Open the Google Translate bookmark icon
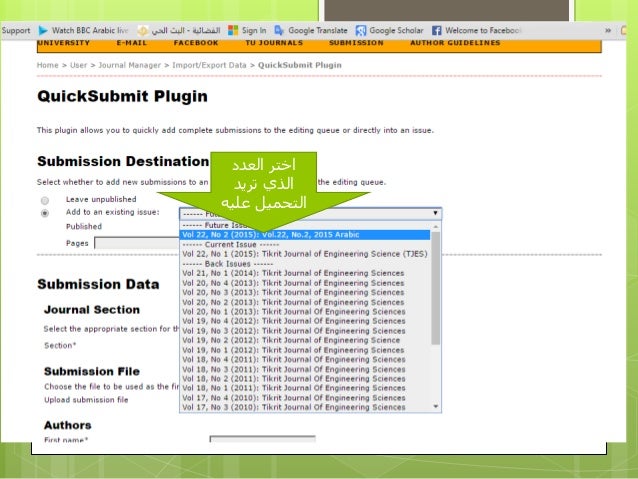Screen dimensions: 638x479 click(x=279, y=31)
